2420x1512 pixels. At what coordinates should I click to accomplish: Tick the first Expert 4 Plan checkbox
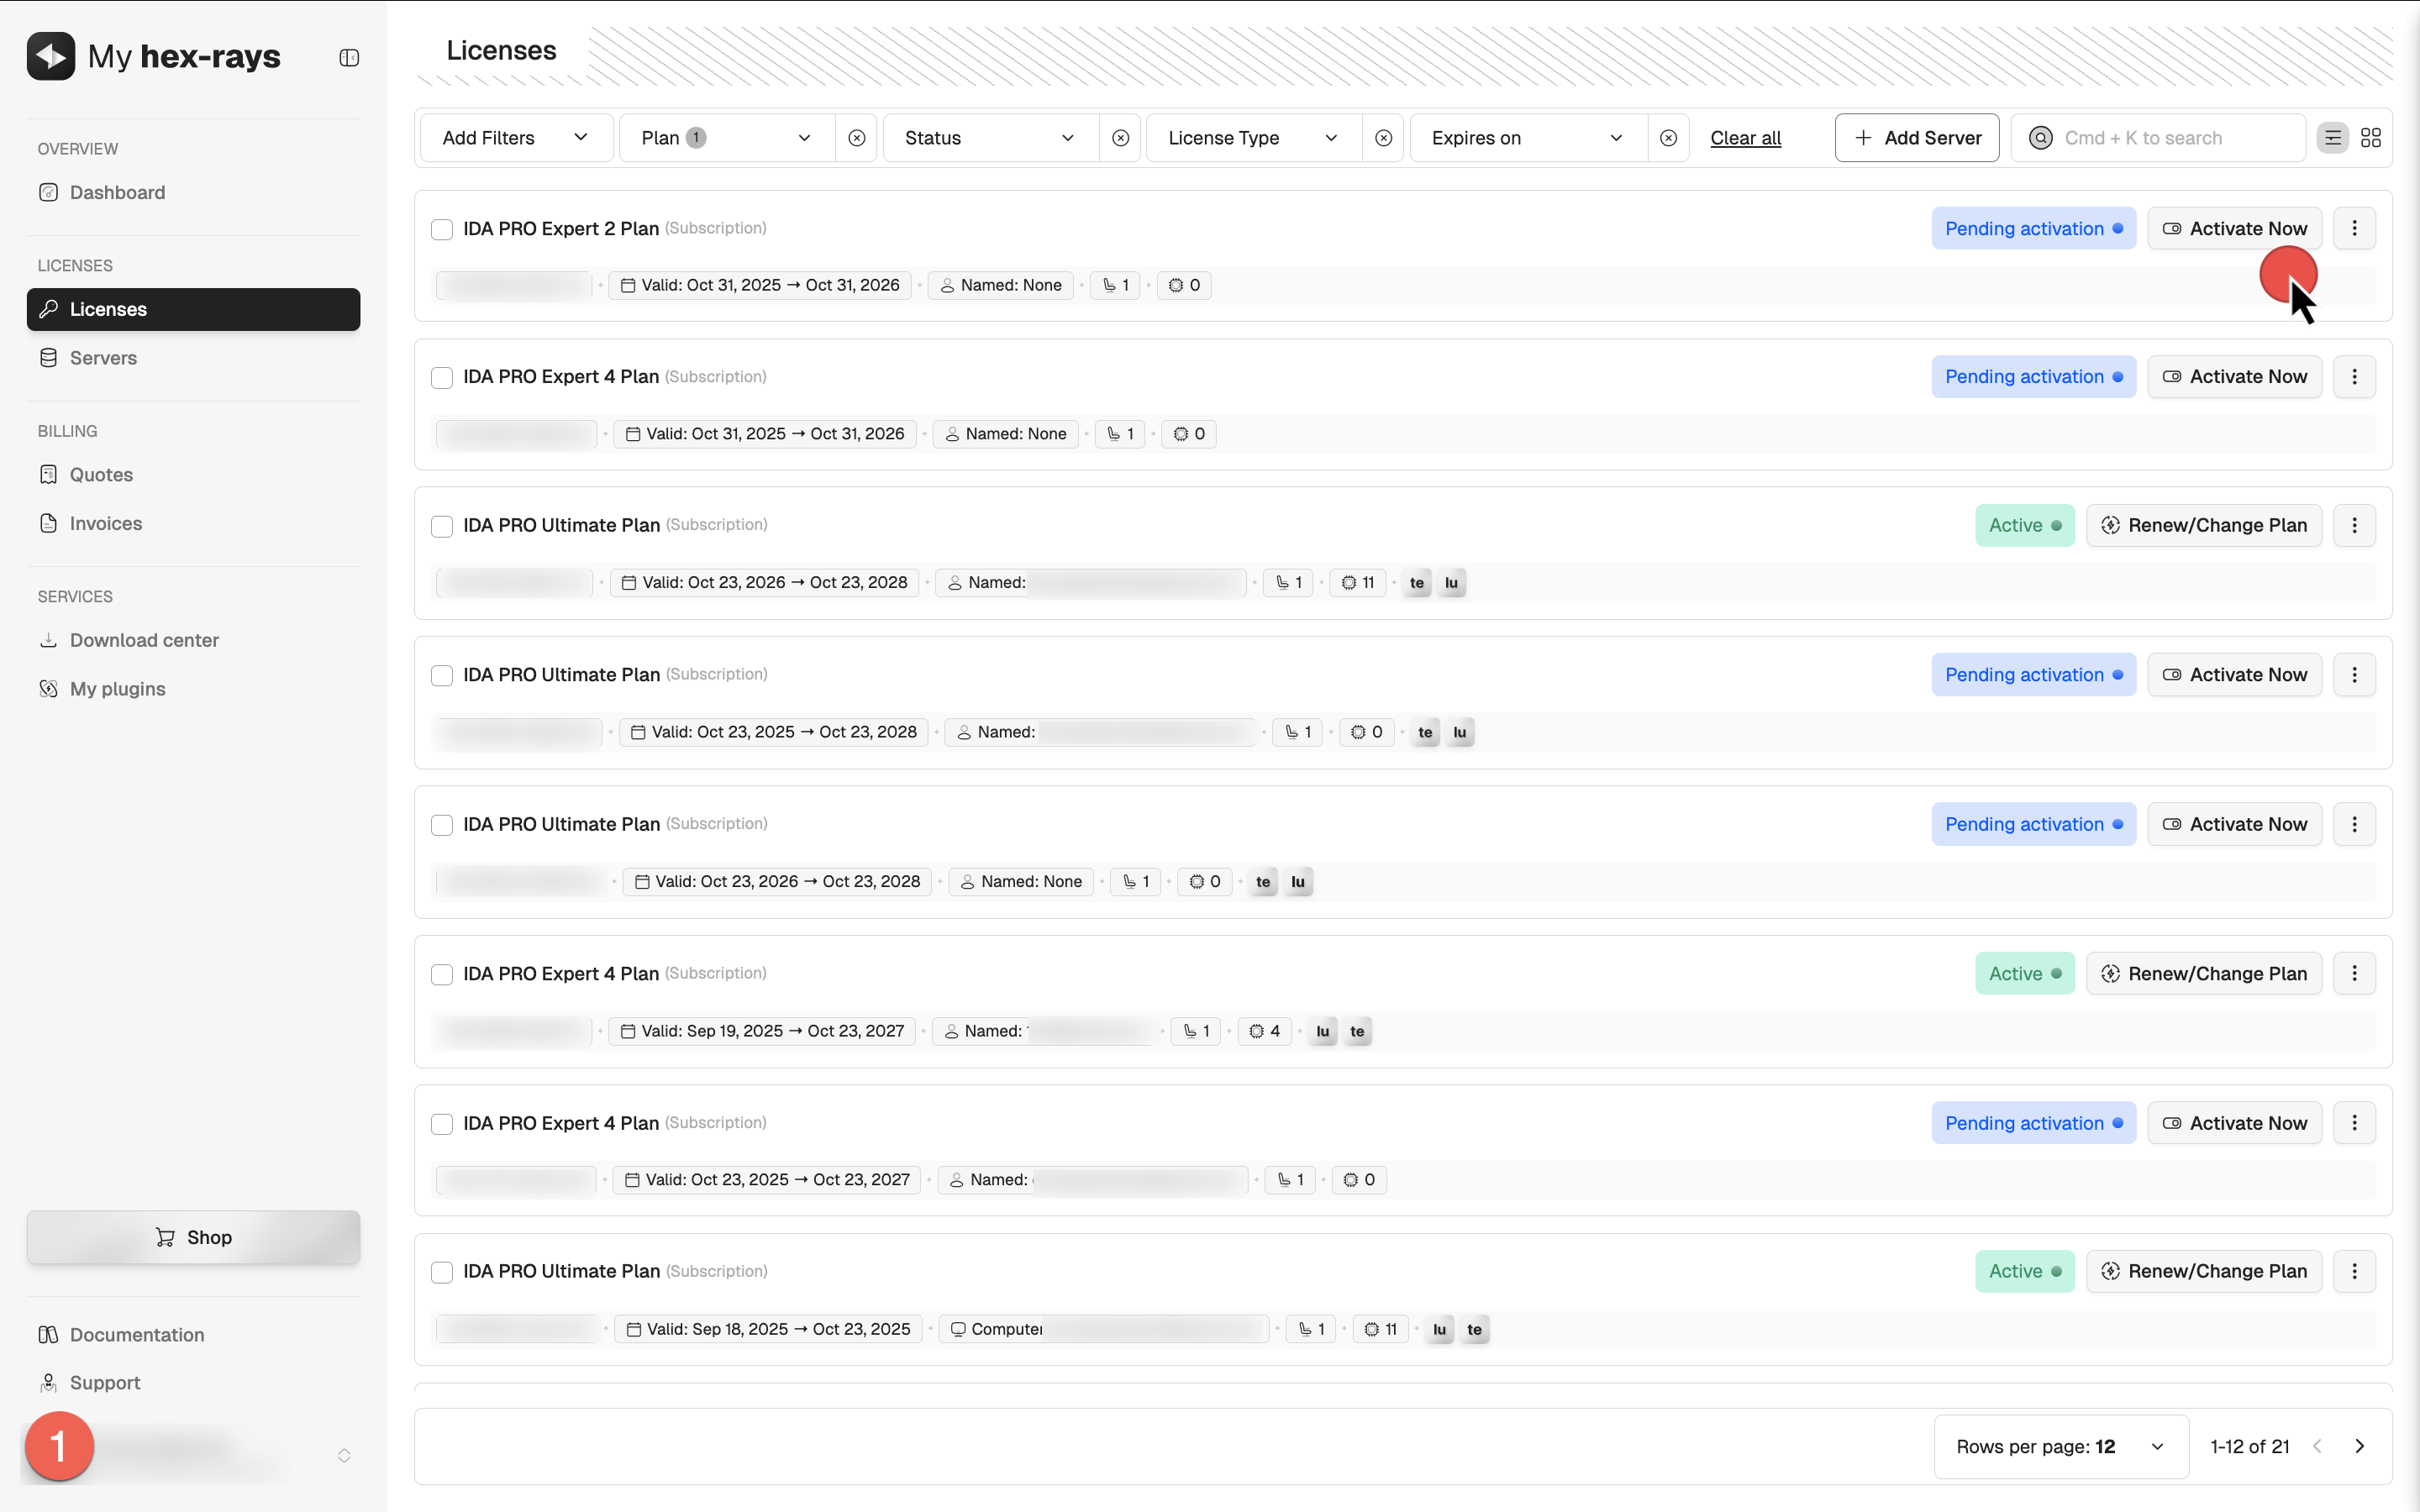tap(442, 377)
